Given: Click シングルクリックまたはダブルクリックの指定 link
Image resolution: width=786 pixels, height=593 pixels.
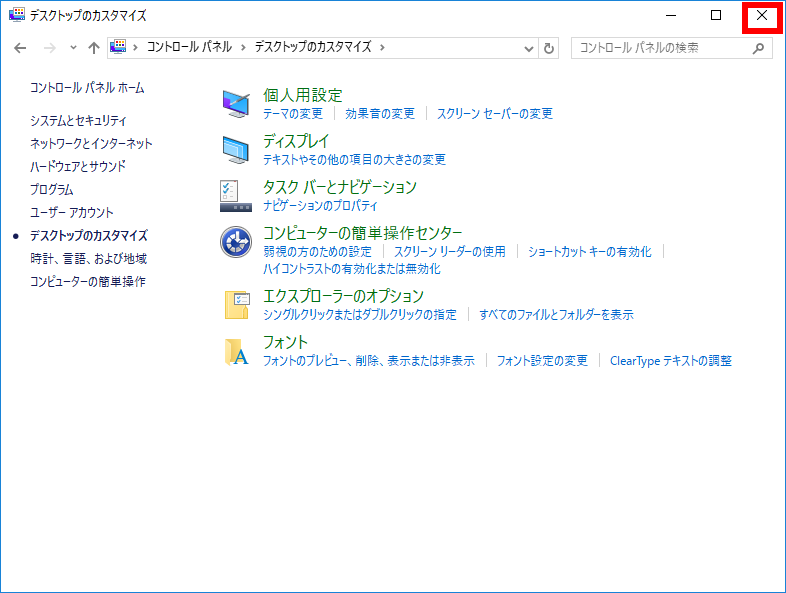Looking at the screenshot, I should [360, 315].
